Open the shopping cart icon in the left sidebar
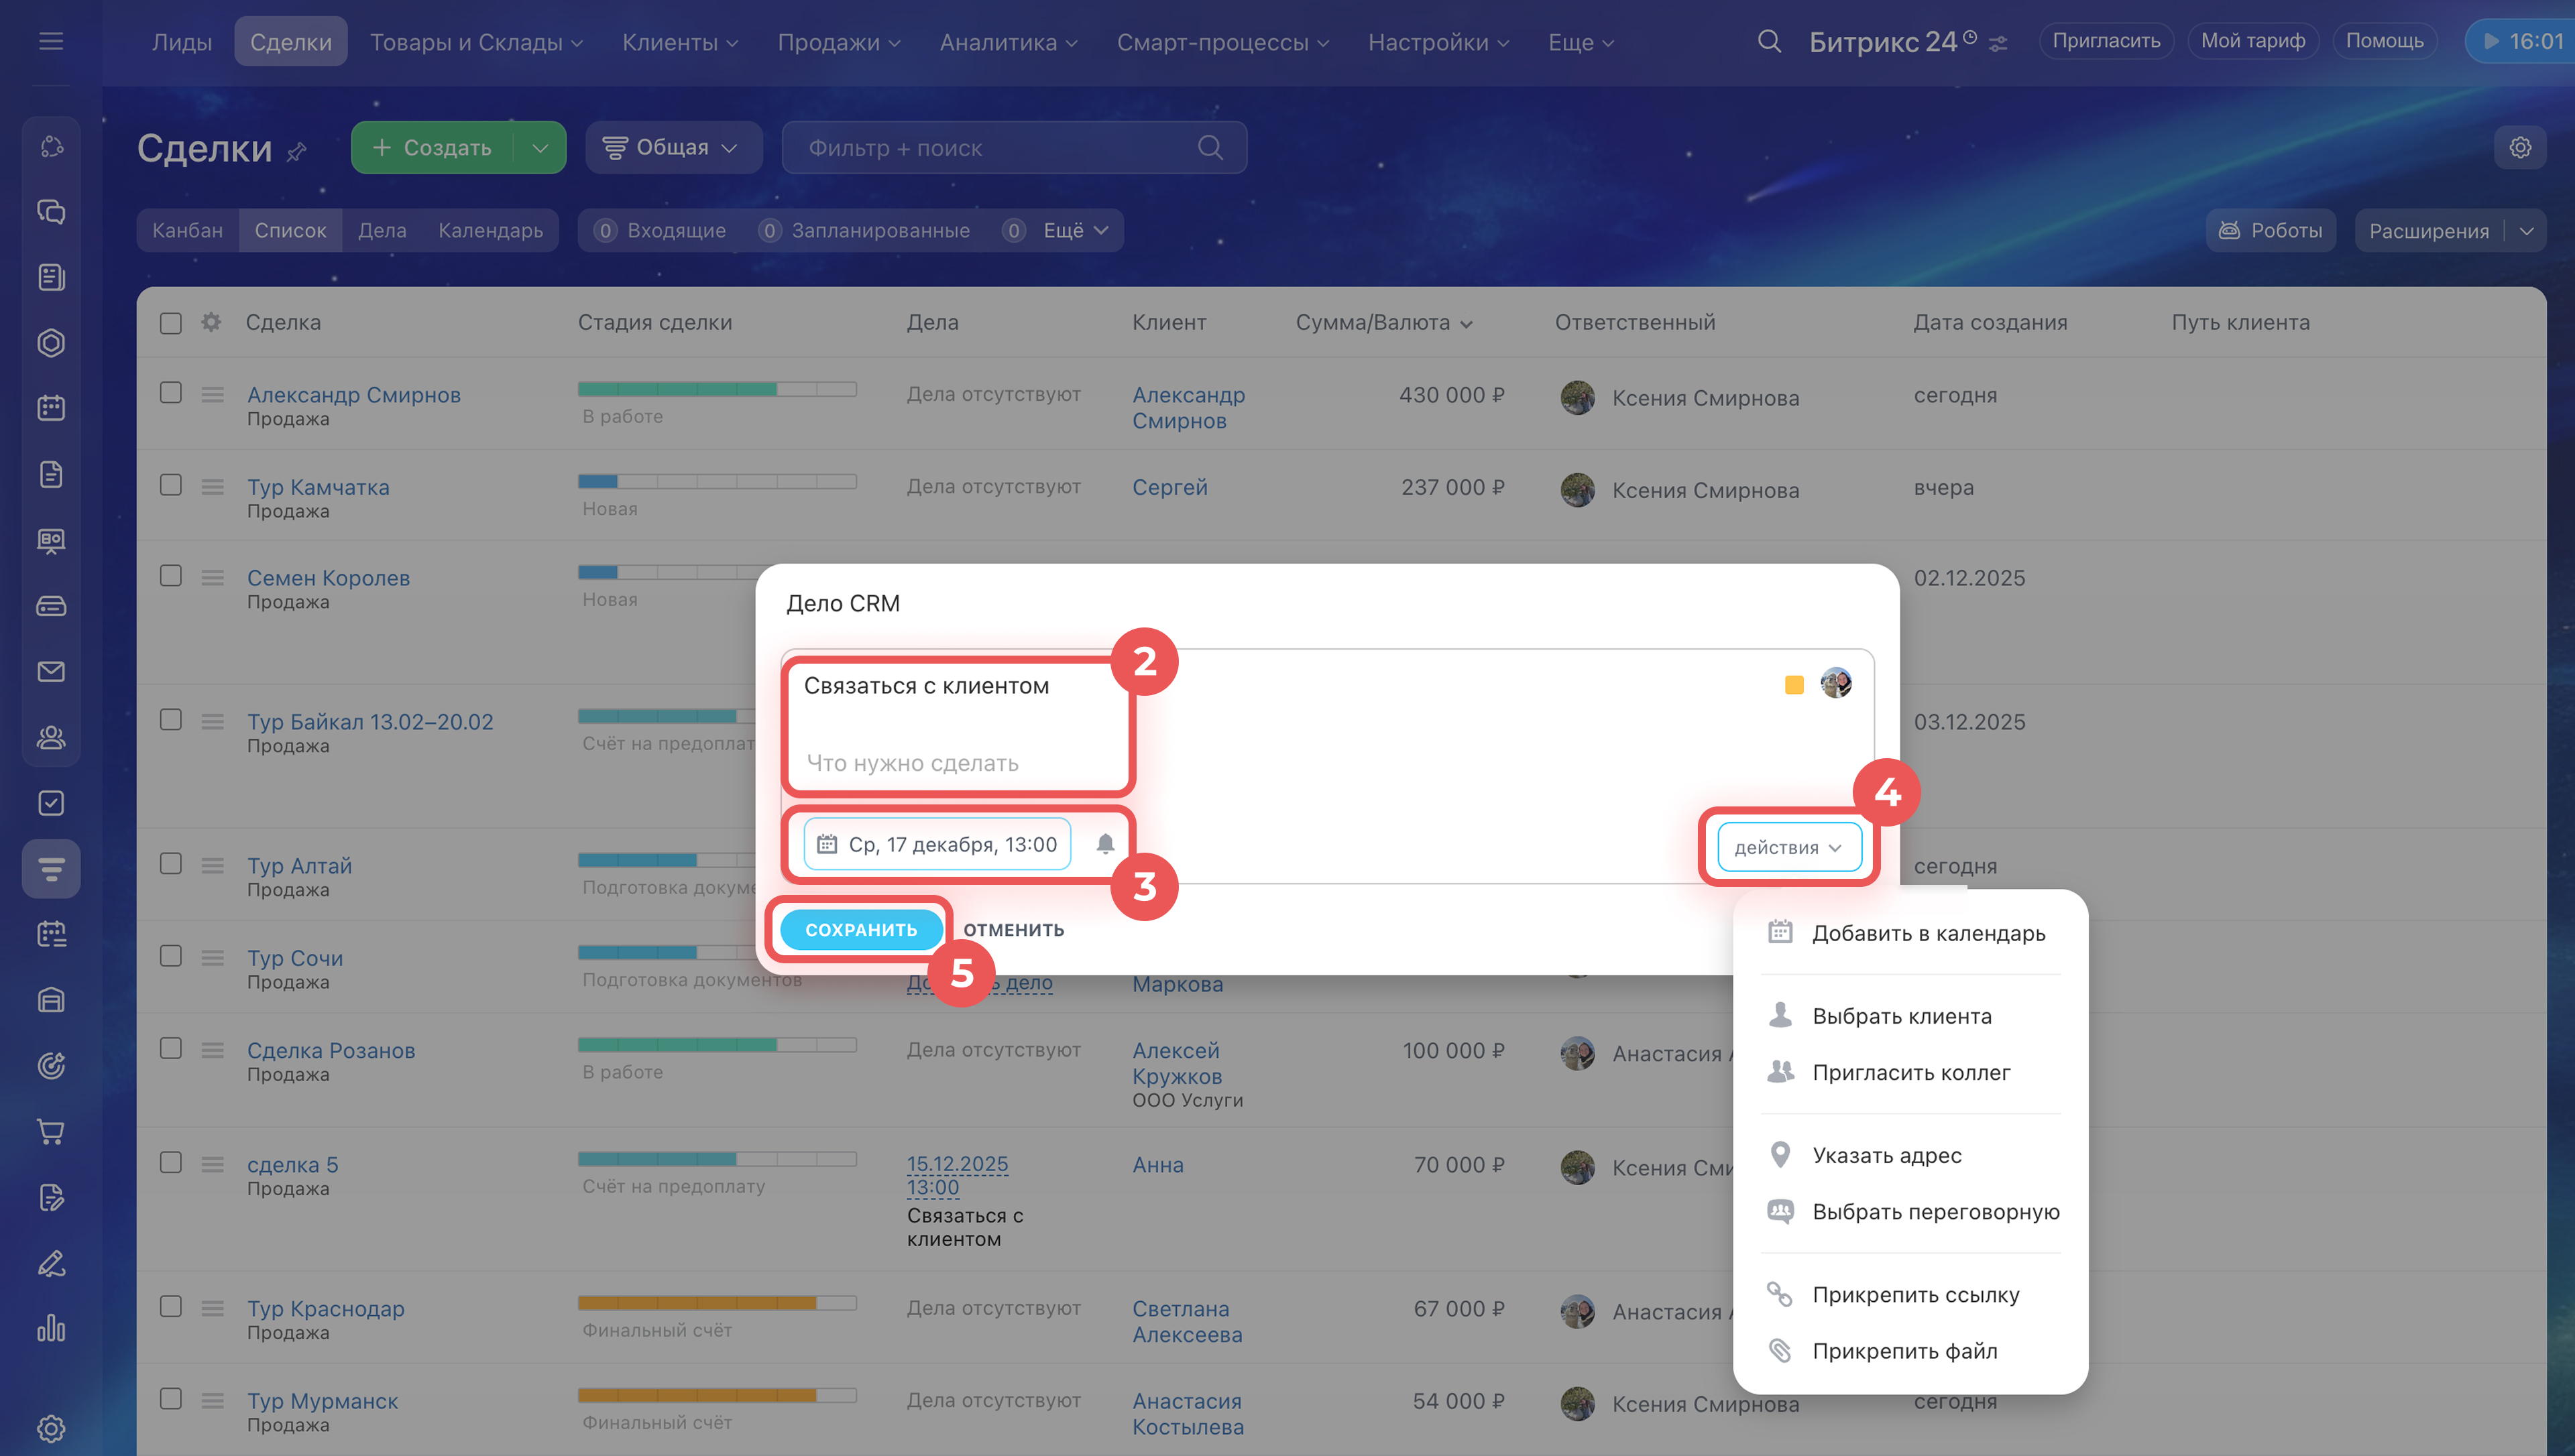The width and height of the screenshot is (2575, 1456). (51, 1131)
